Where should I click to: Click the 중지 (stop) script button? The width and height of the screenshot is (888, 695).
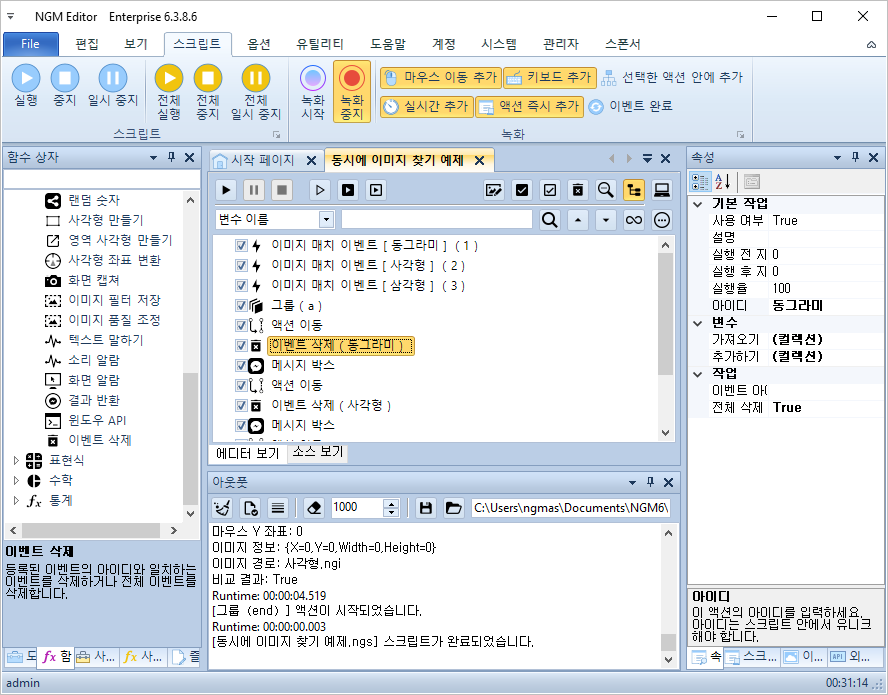(x=65, y=86)
